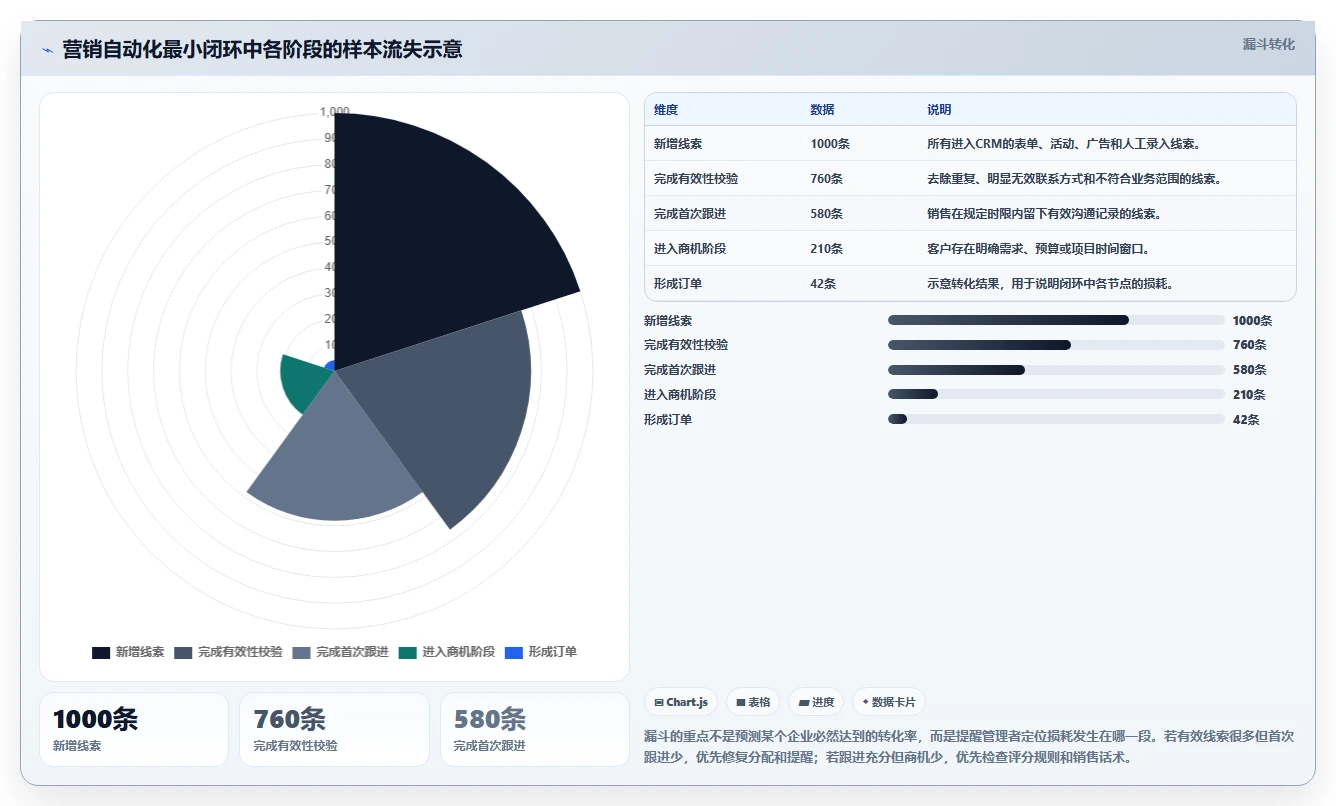The image size is (1336, 806).
Task: Click the 说明 column header
Action: click(939, 110)
